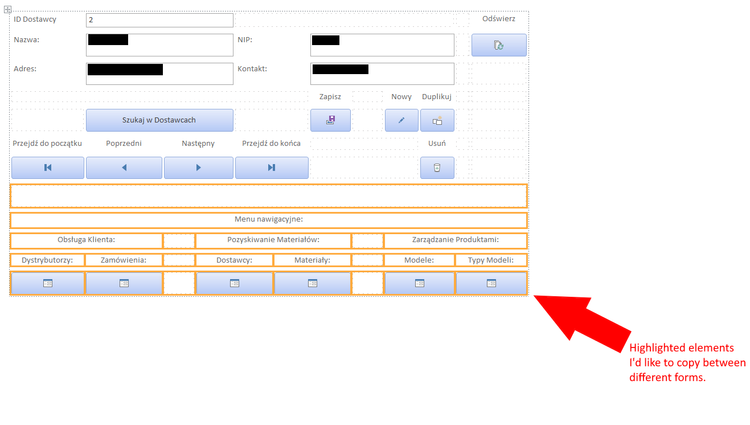This screenshot has height=425, width=750.
Task: Select the Duplikuj label
Action: tap(437, 97)
